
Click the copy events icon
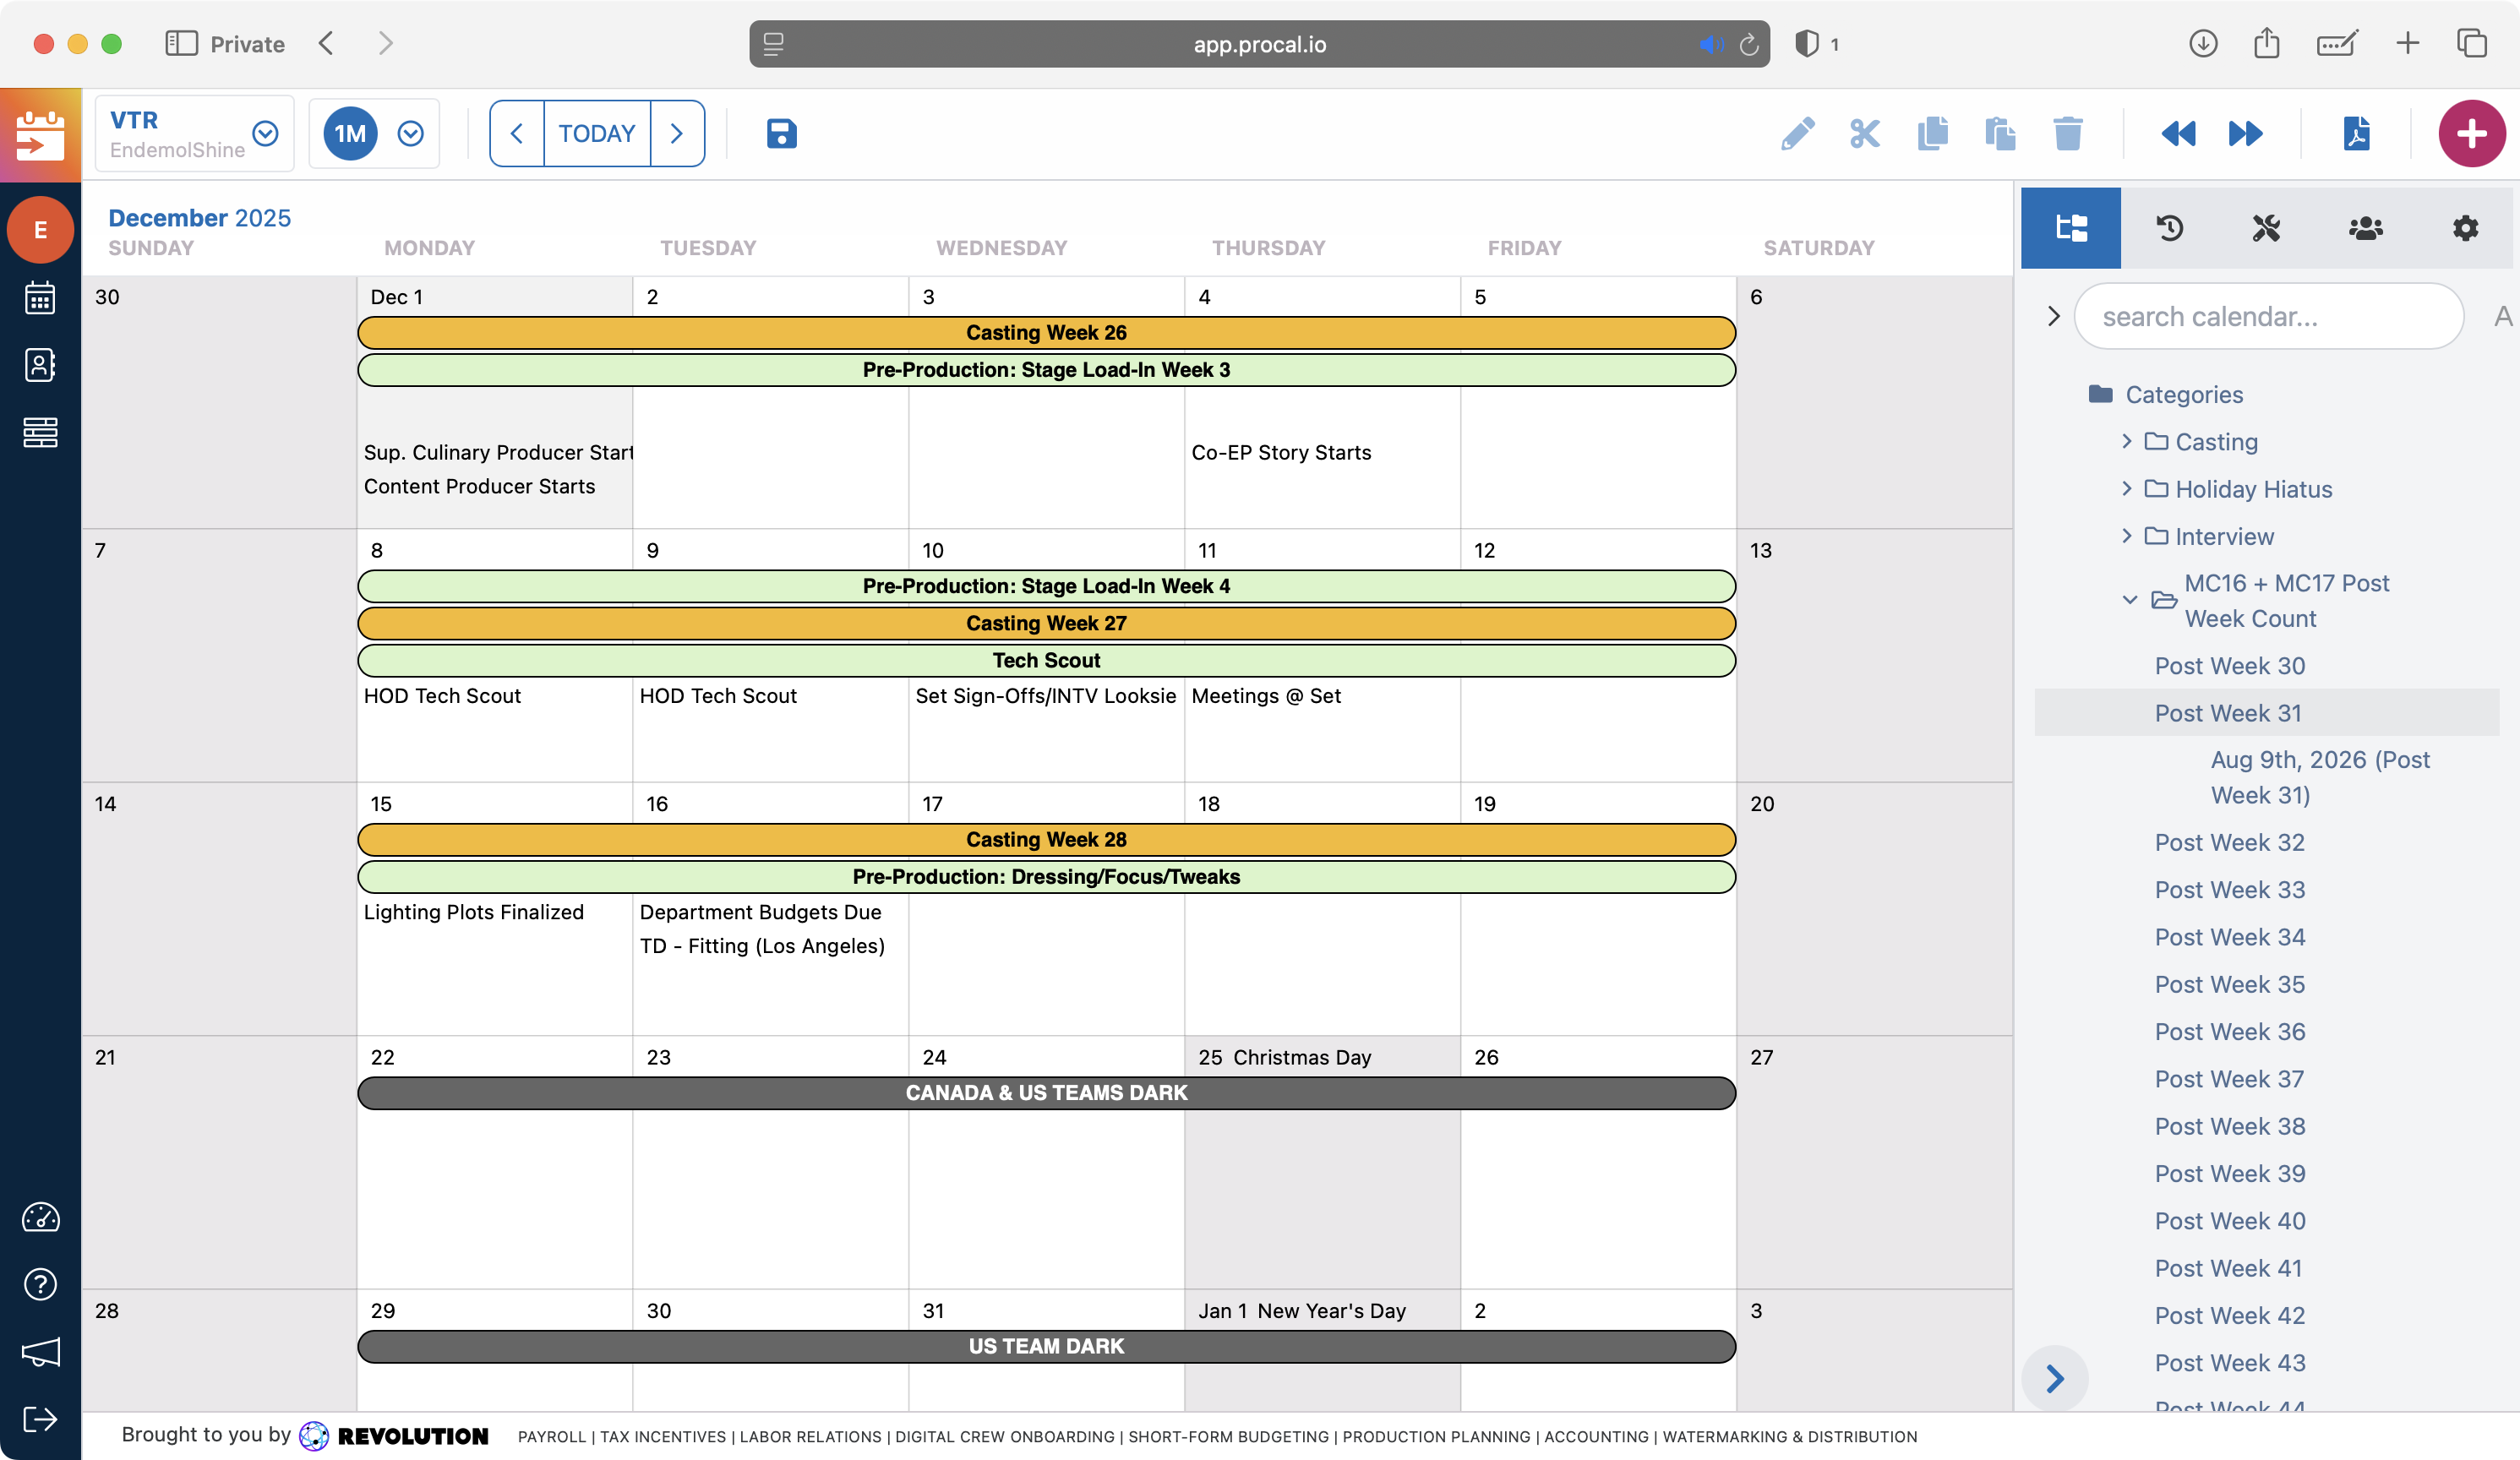pyautogui.click(x=1933, y=133)
